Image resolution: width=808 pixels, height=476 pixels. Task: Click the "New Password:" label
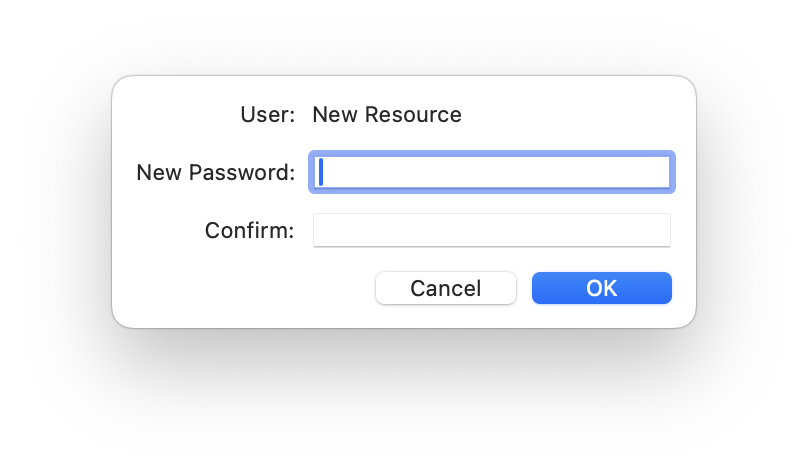point(215,173)
